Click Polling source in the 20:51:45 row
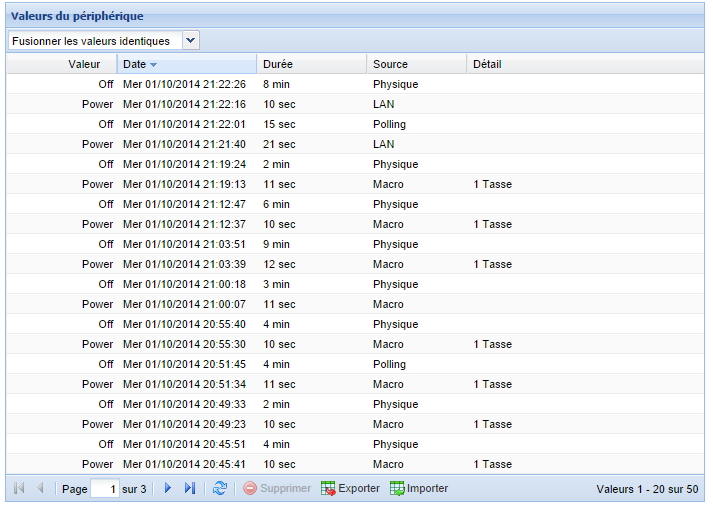This screenshot has height=508, width=713. click(x=389, y=364)
